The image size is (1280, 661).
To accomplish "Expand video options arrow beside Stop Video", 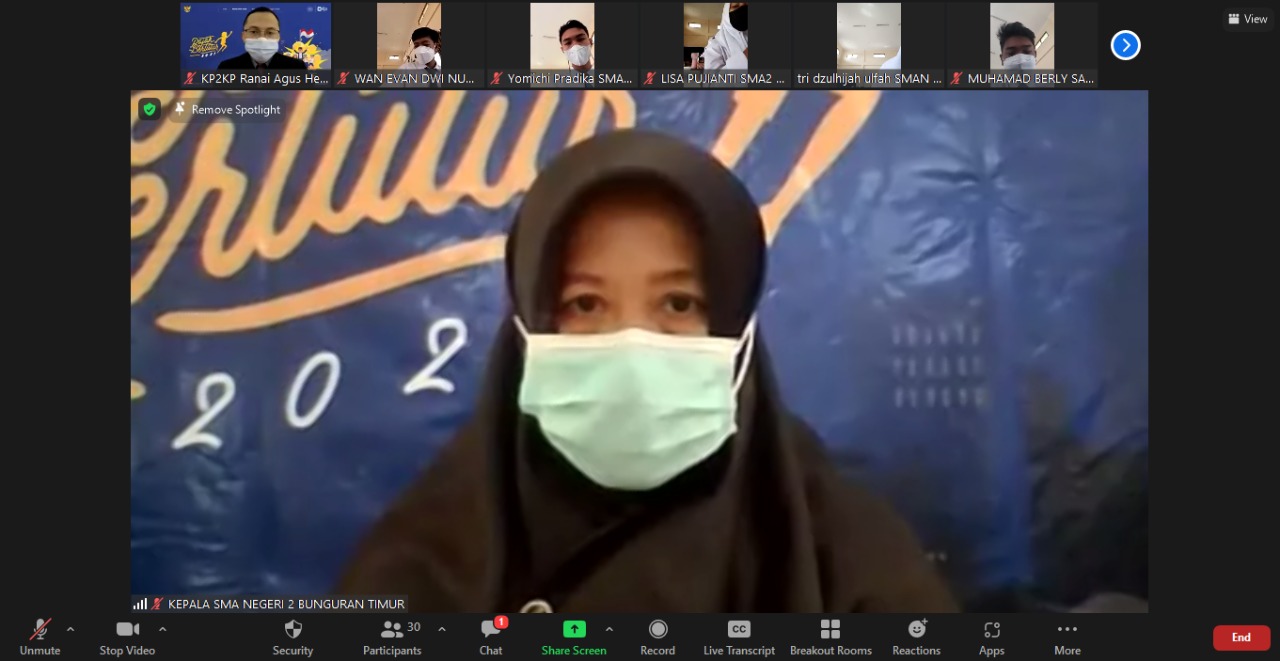I will [x=163, y=630].
